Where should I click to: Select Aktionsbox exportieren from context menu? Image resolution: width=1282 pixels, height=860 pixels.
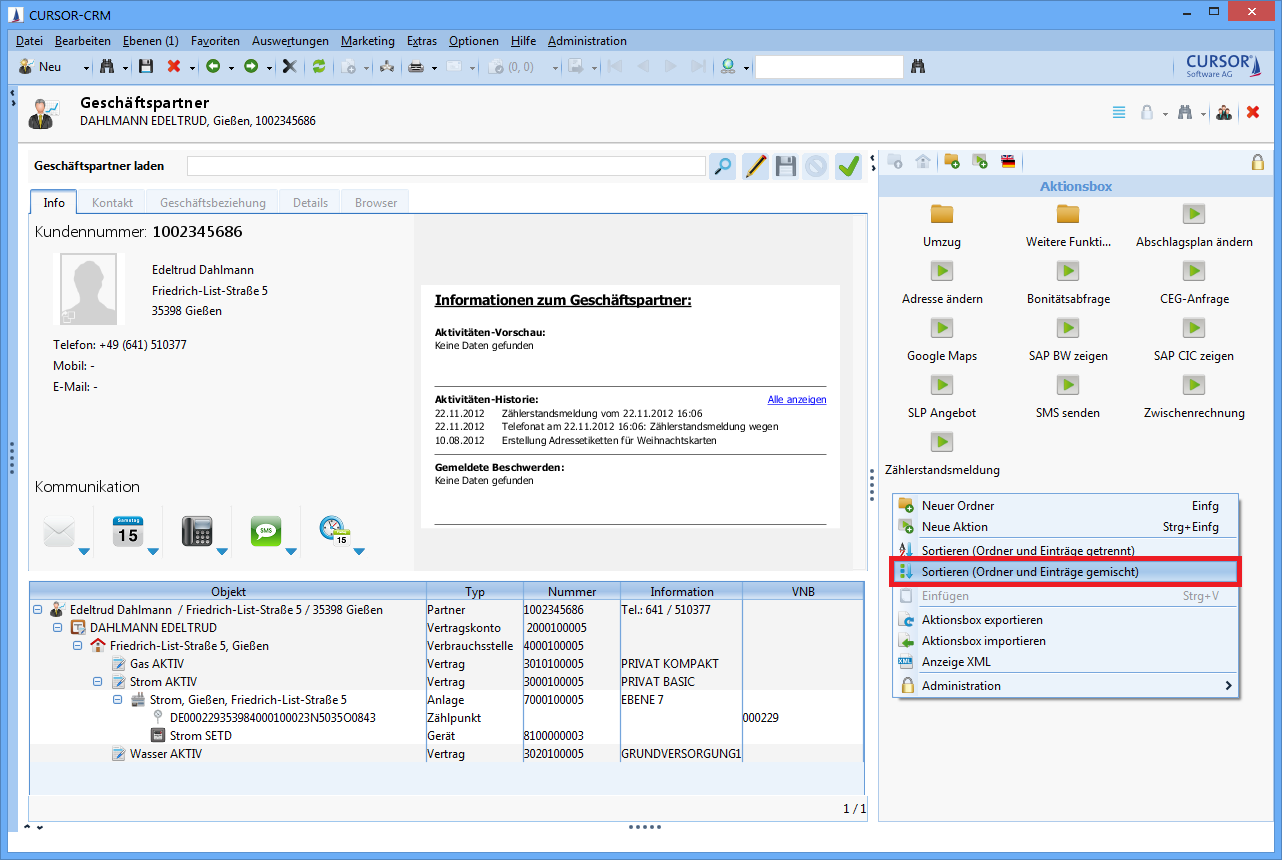[981, 620]
